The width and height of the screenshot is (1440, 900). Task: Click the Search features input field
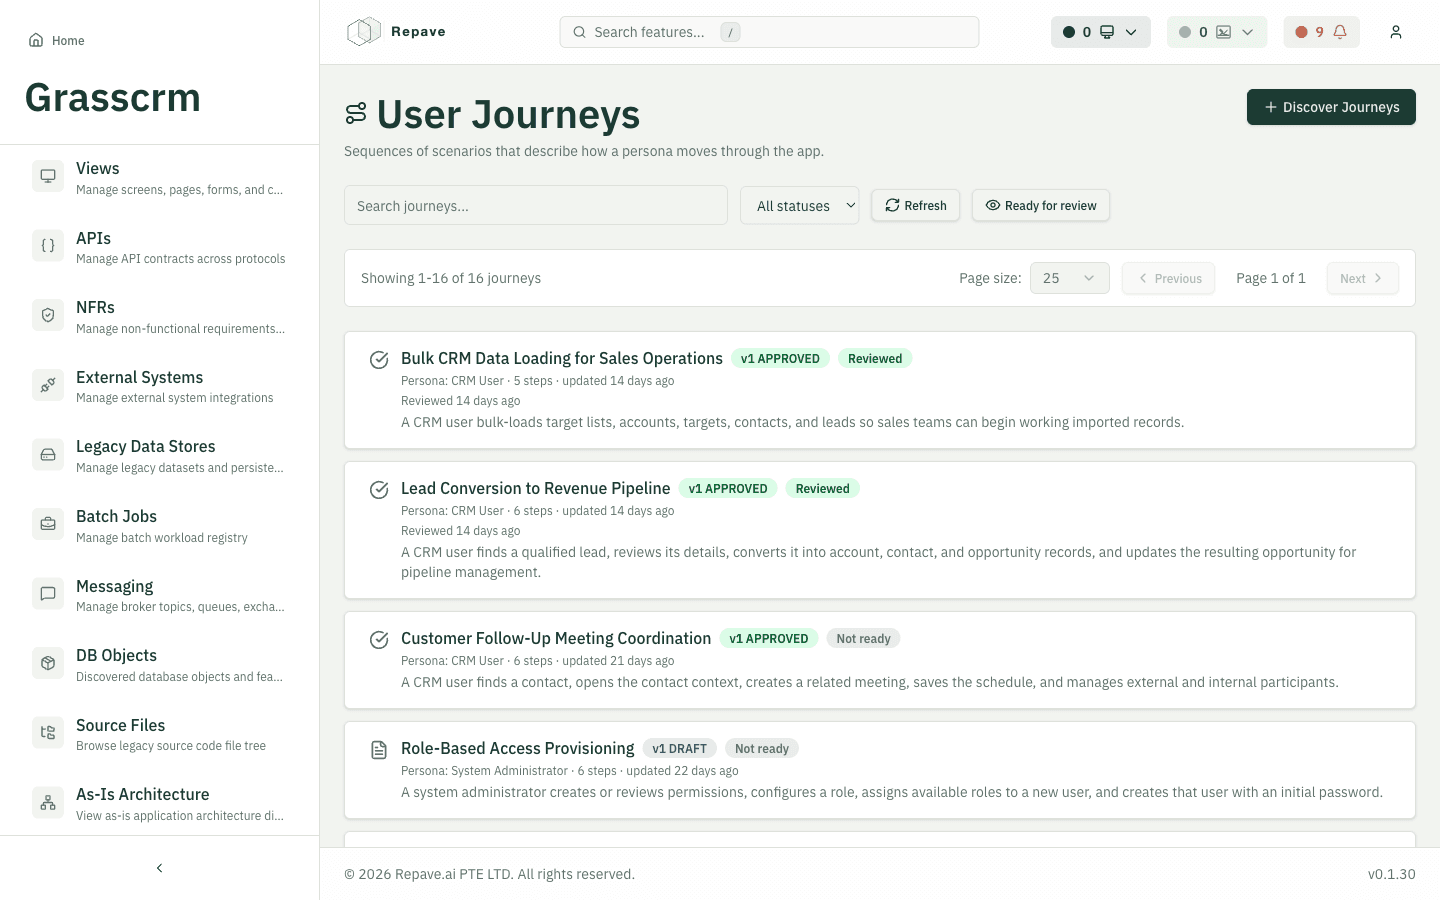point(769,32)
